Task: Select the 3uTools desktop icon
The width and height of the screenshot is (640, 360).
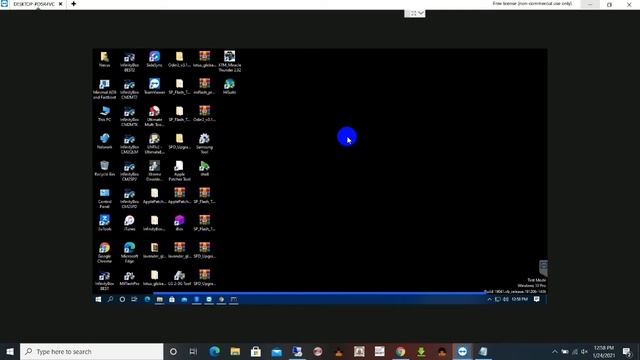Action: 104,223
